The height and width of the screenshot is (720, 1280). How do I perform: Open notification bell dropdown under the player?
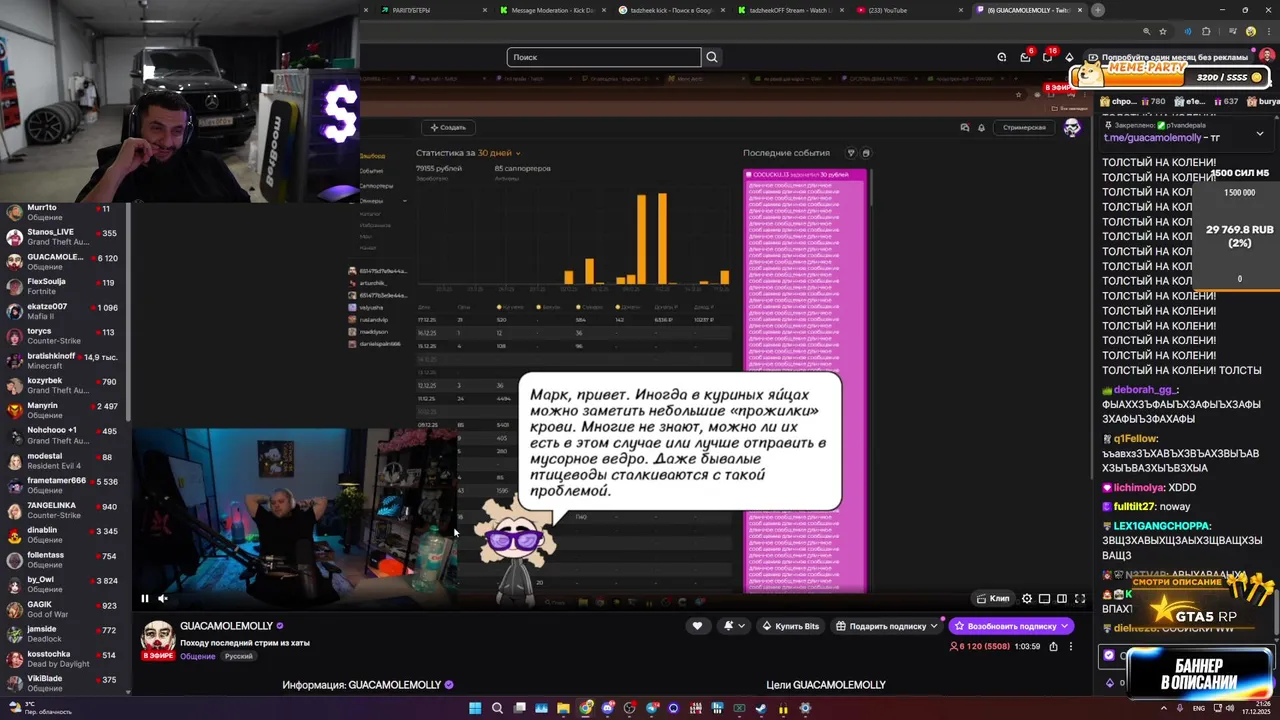pos(734,626)
